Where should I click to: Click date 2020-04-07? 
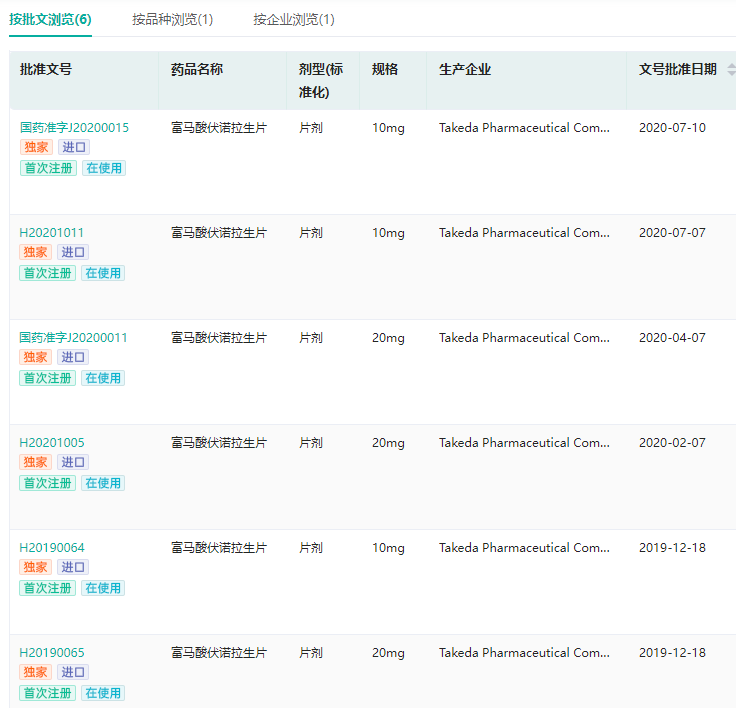(672, 338)
